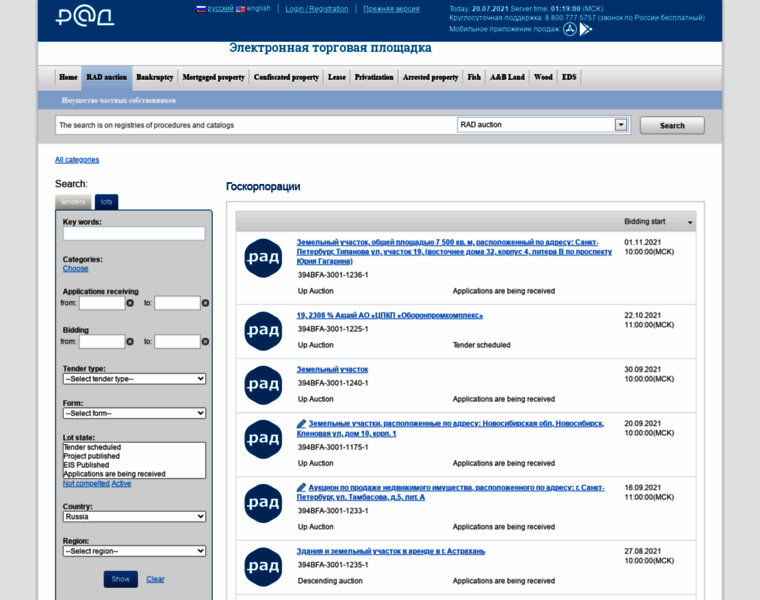Toggle sort arrow next to Bidding start
Viewport: 760px width, 600px height.
(x=690, y=222)
